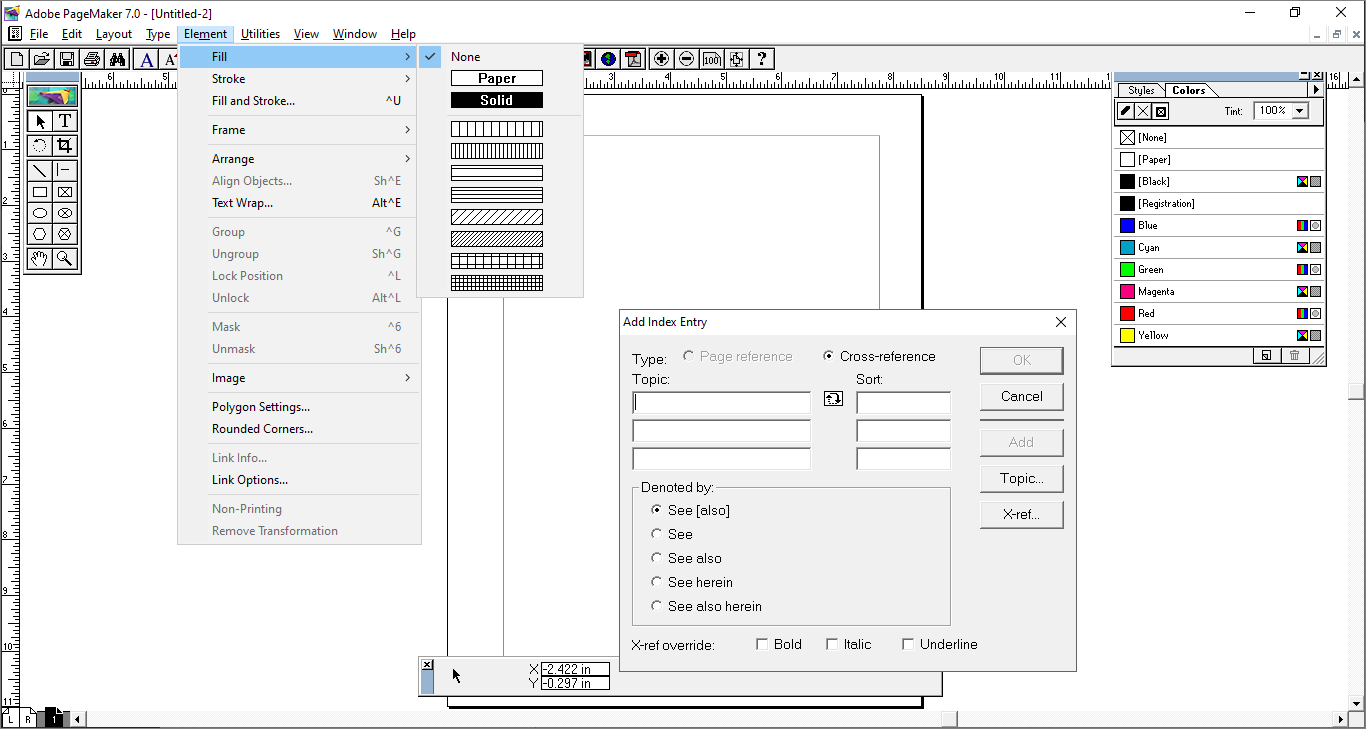Grab the Hand tool
Image resolution: width=1366 pixels, height=729 pixels.
[38, 258]
